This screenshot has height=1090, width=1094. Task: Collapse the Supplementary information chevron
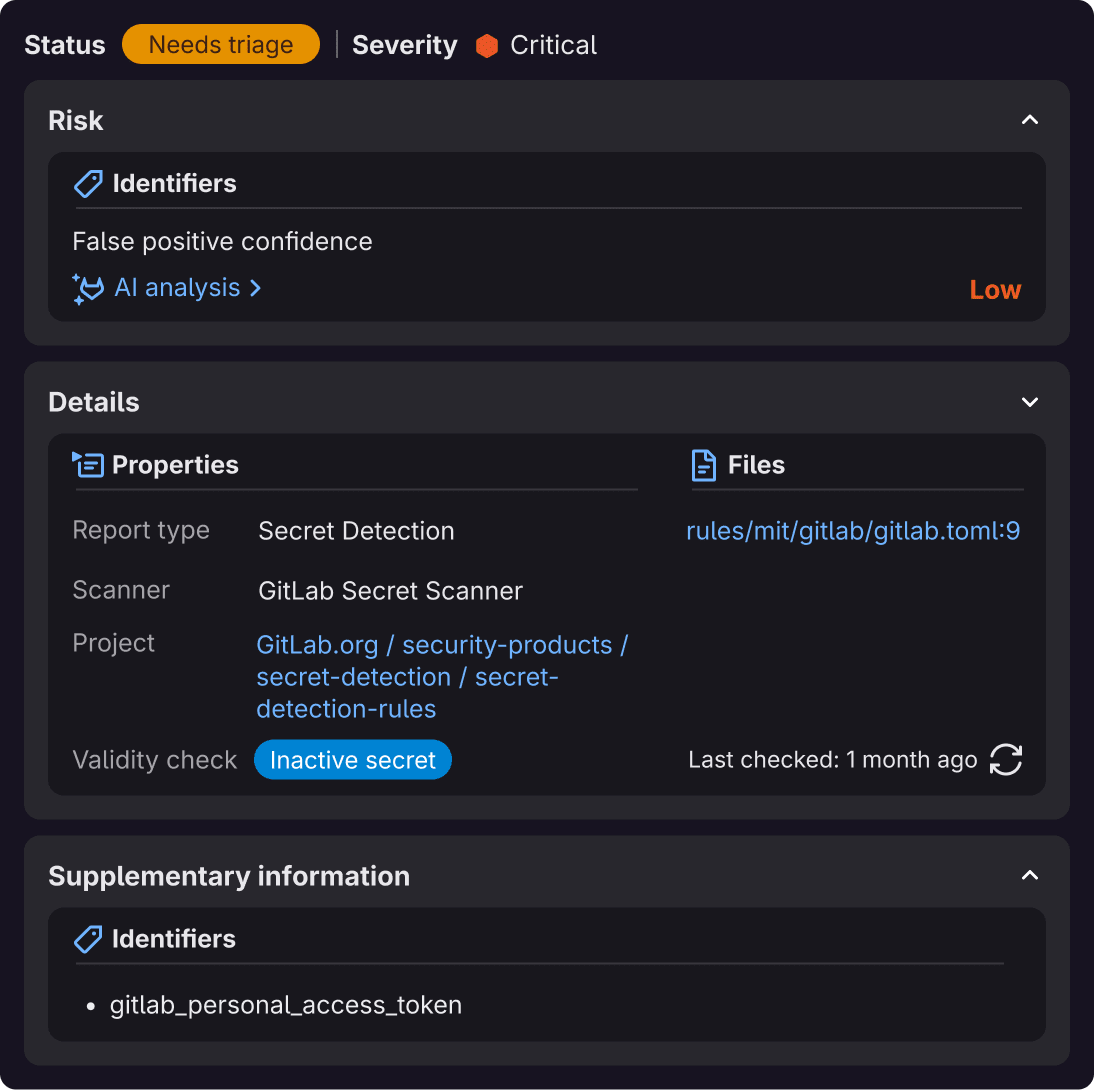coord(1029,875)
